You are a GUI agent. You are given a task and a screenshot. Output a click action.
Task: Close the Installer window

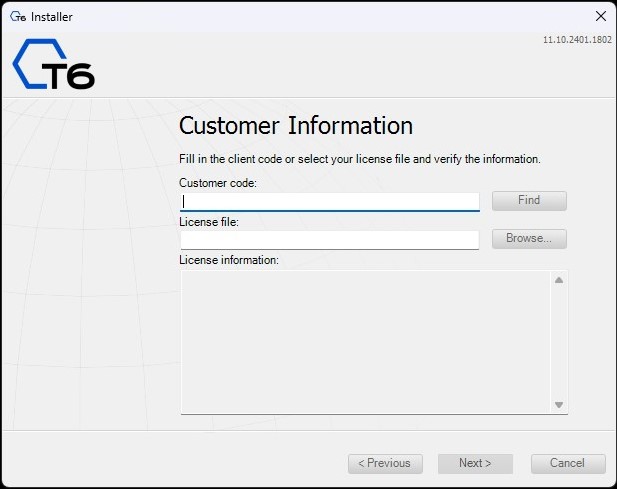pos(600,16)
